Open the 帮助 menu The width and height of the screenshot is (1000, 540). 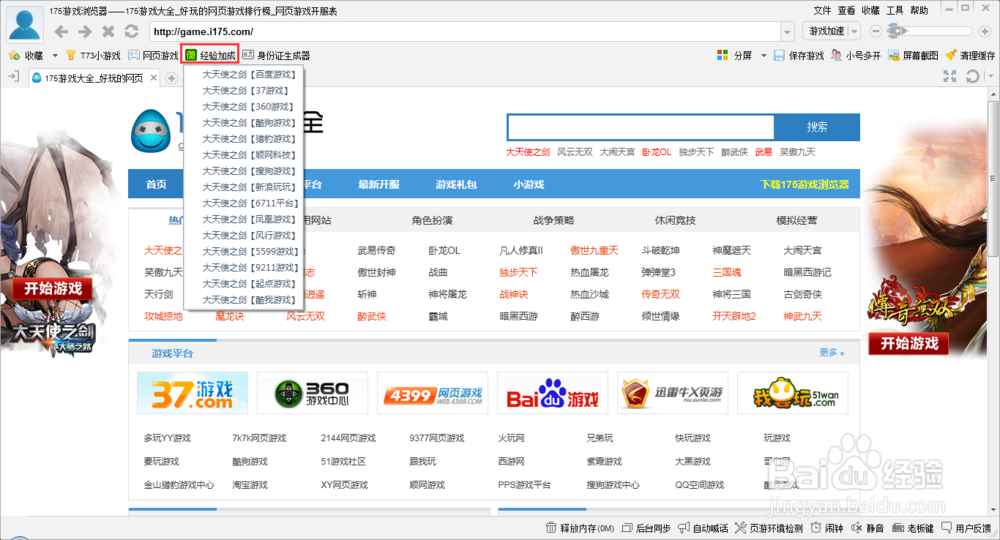(x=919, y=10)
